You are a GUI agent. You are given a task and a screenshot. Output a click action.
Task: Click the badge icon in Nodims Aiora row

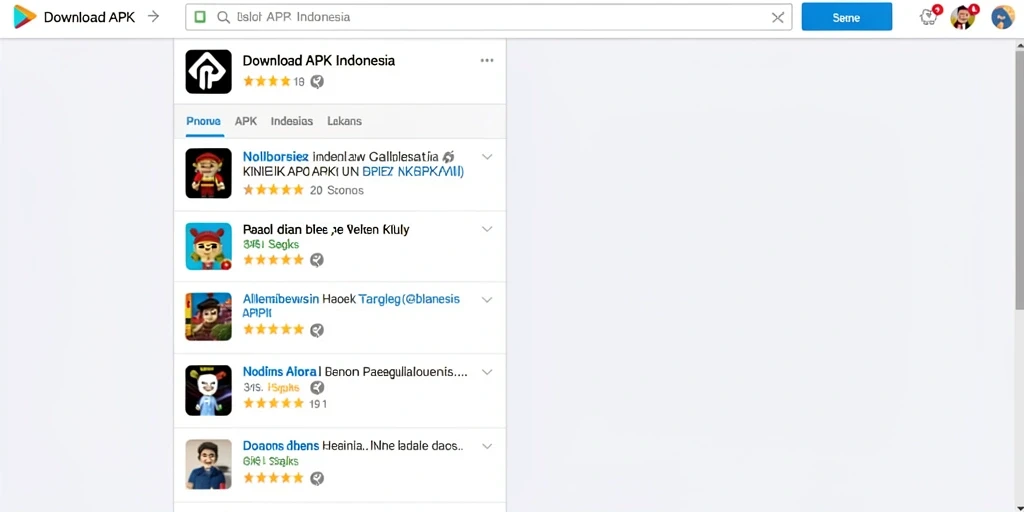coord(317,387)
